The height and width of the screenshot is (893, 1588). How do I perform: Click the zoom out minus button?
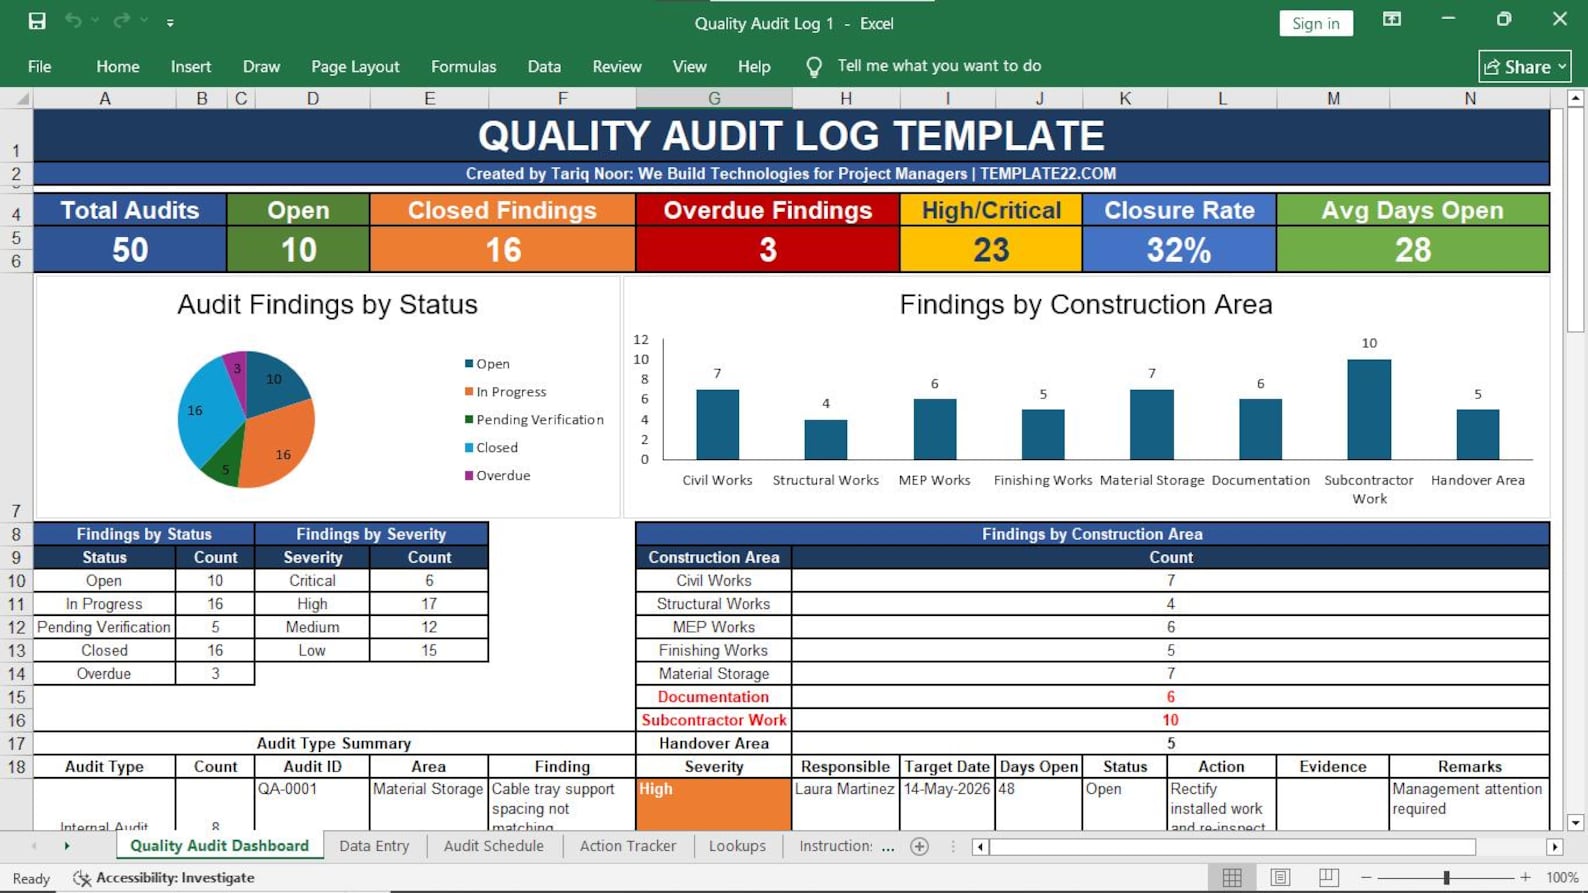click(x=1366, y=878)
